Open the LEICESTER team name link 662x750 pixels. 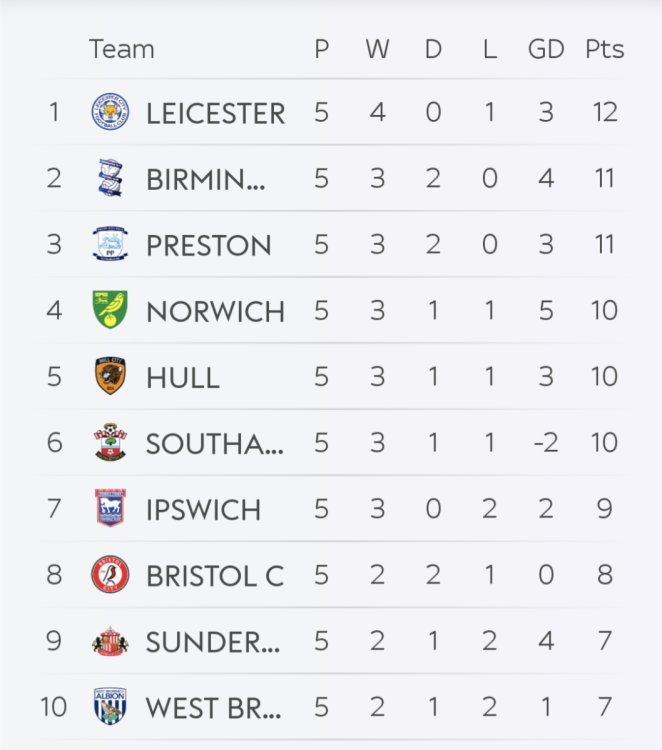[x=215, y=113]
